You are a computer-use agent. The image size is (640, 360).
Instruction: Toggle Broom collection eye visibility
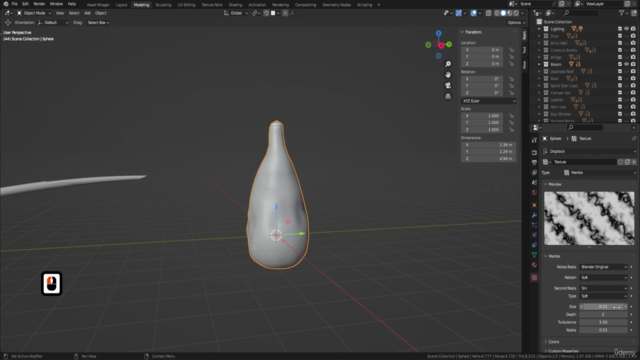click(627, 64)
